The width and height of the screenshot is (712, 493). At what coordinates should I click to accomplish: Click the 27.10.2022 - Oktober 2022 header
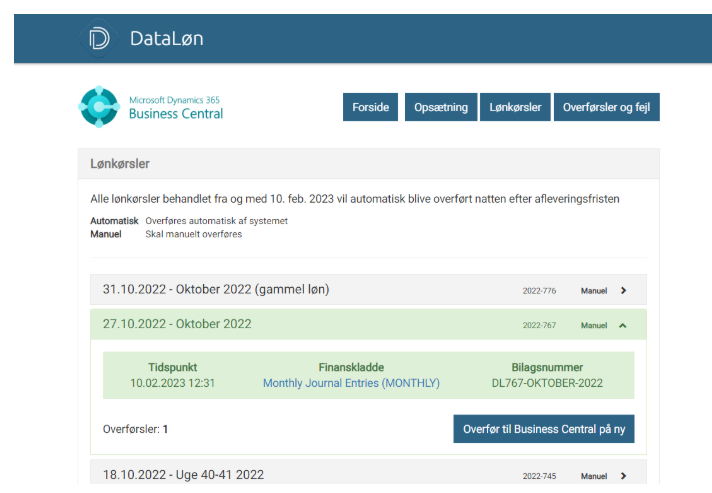coord(177,324)
